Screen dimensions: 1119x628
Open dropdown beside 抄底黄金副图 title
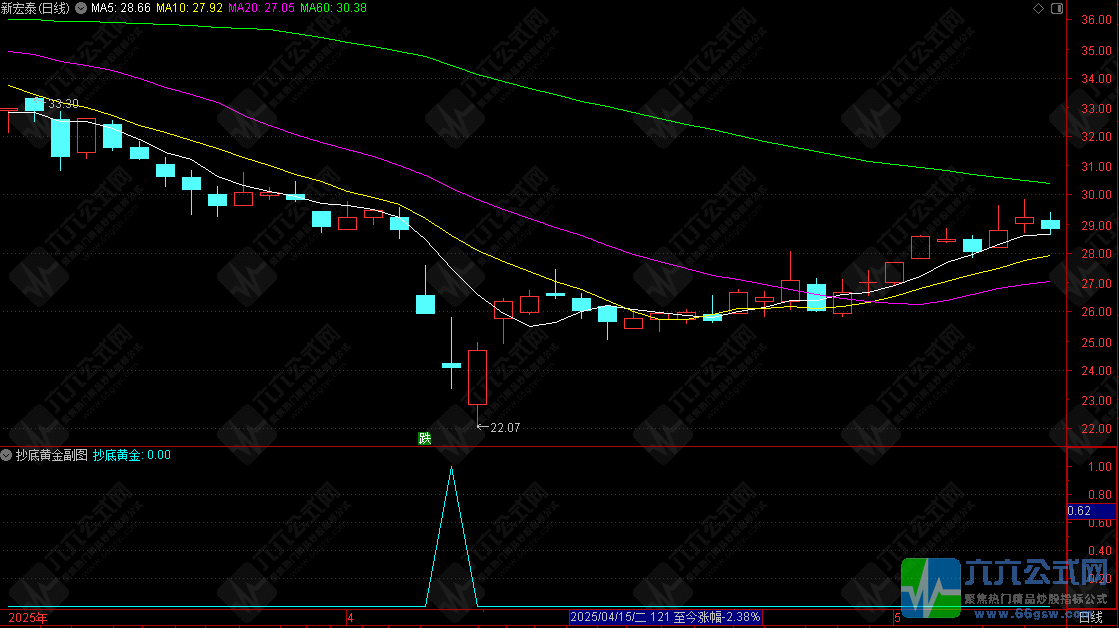coord(6,455)
